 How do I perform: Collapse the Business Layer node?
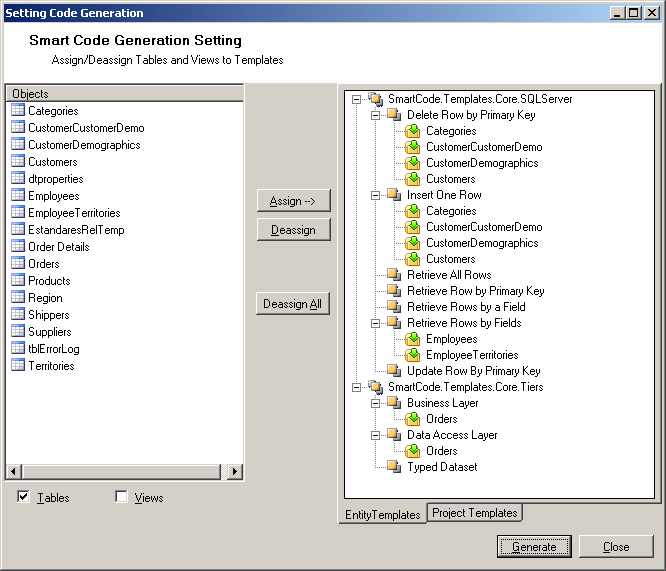[375, 403]
